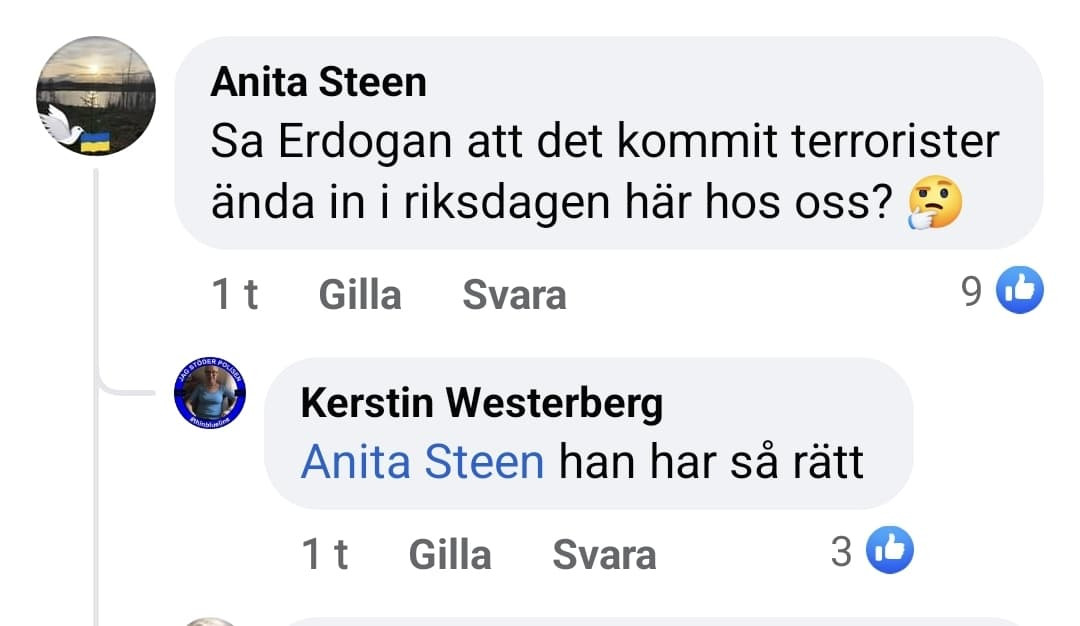The image size is (1080, 626).
Task: Click the thinking face emoji in the comment
Action: (934, 204)
